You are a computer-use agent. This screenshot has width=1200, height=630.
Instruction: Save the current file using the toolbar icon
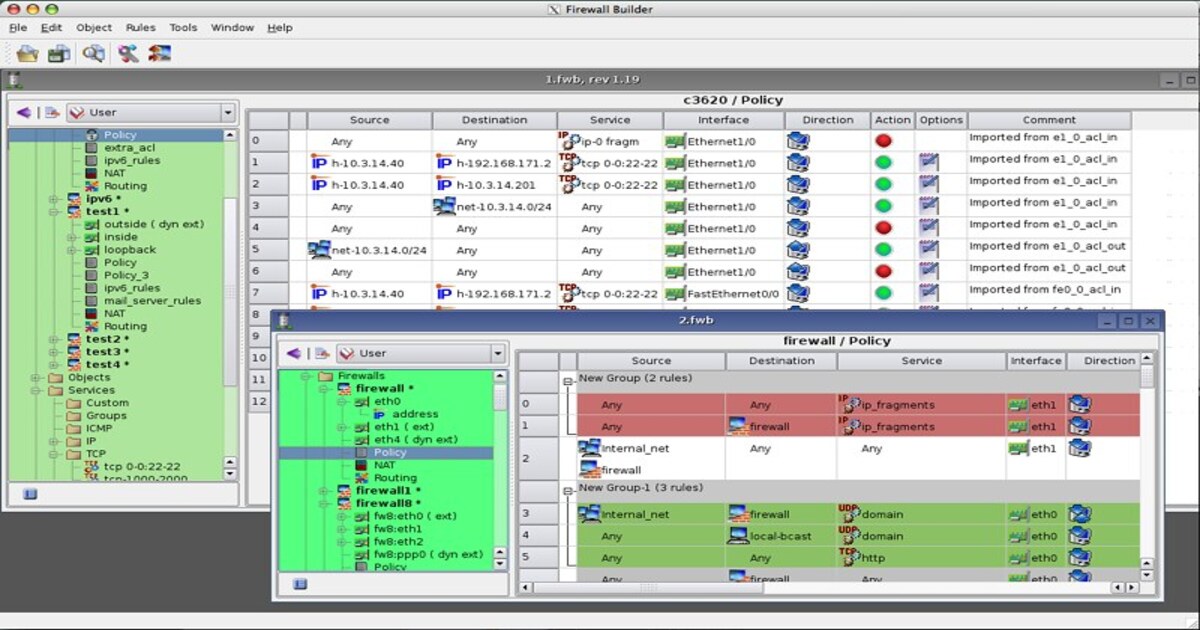[57, 53]
